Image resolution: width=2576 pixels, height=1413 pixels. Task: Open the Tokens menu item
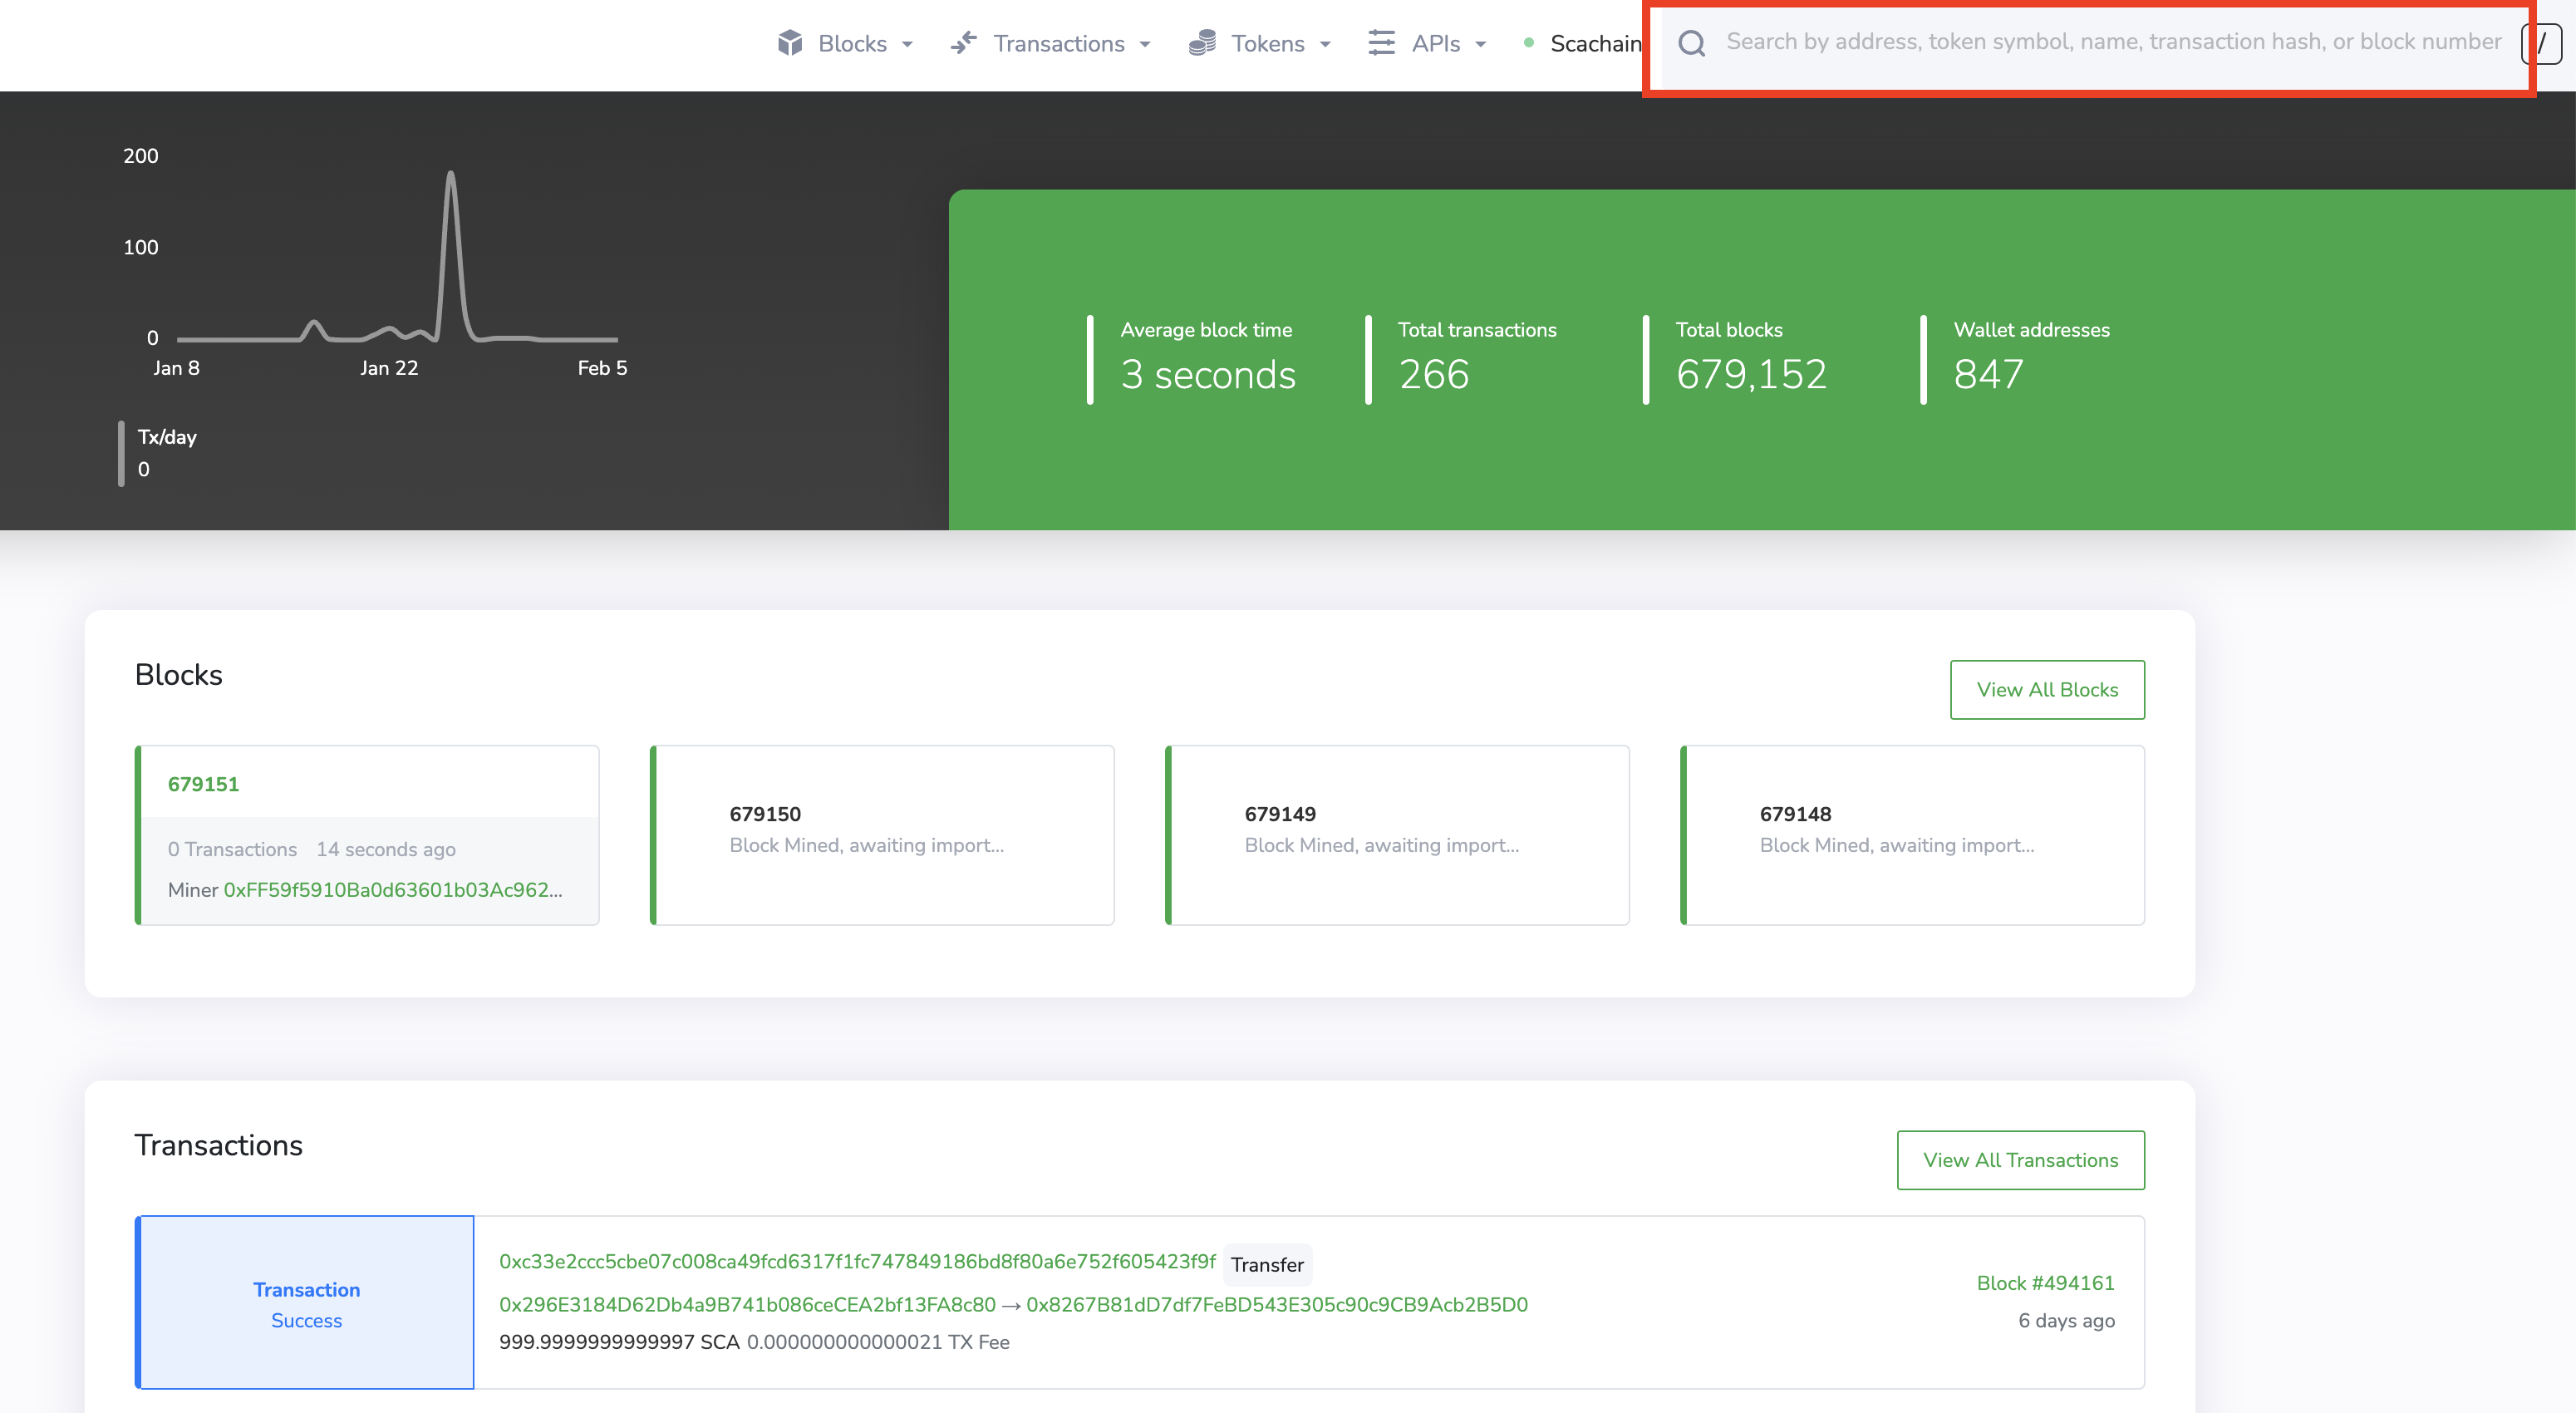coord(1267,44)
